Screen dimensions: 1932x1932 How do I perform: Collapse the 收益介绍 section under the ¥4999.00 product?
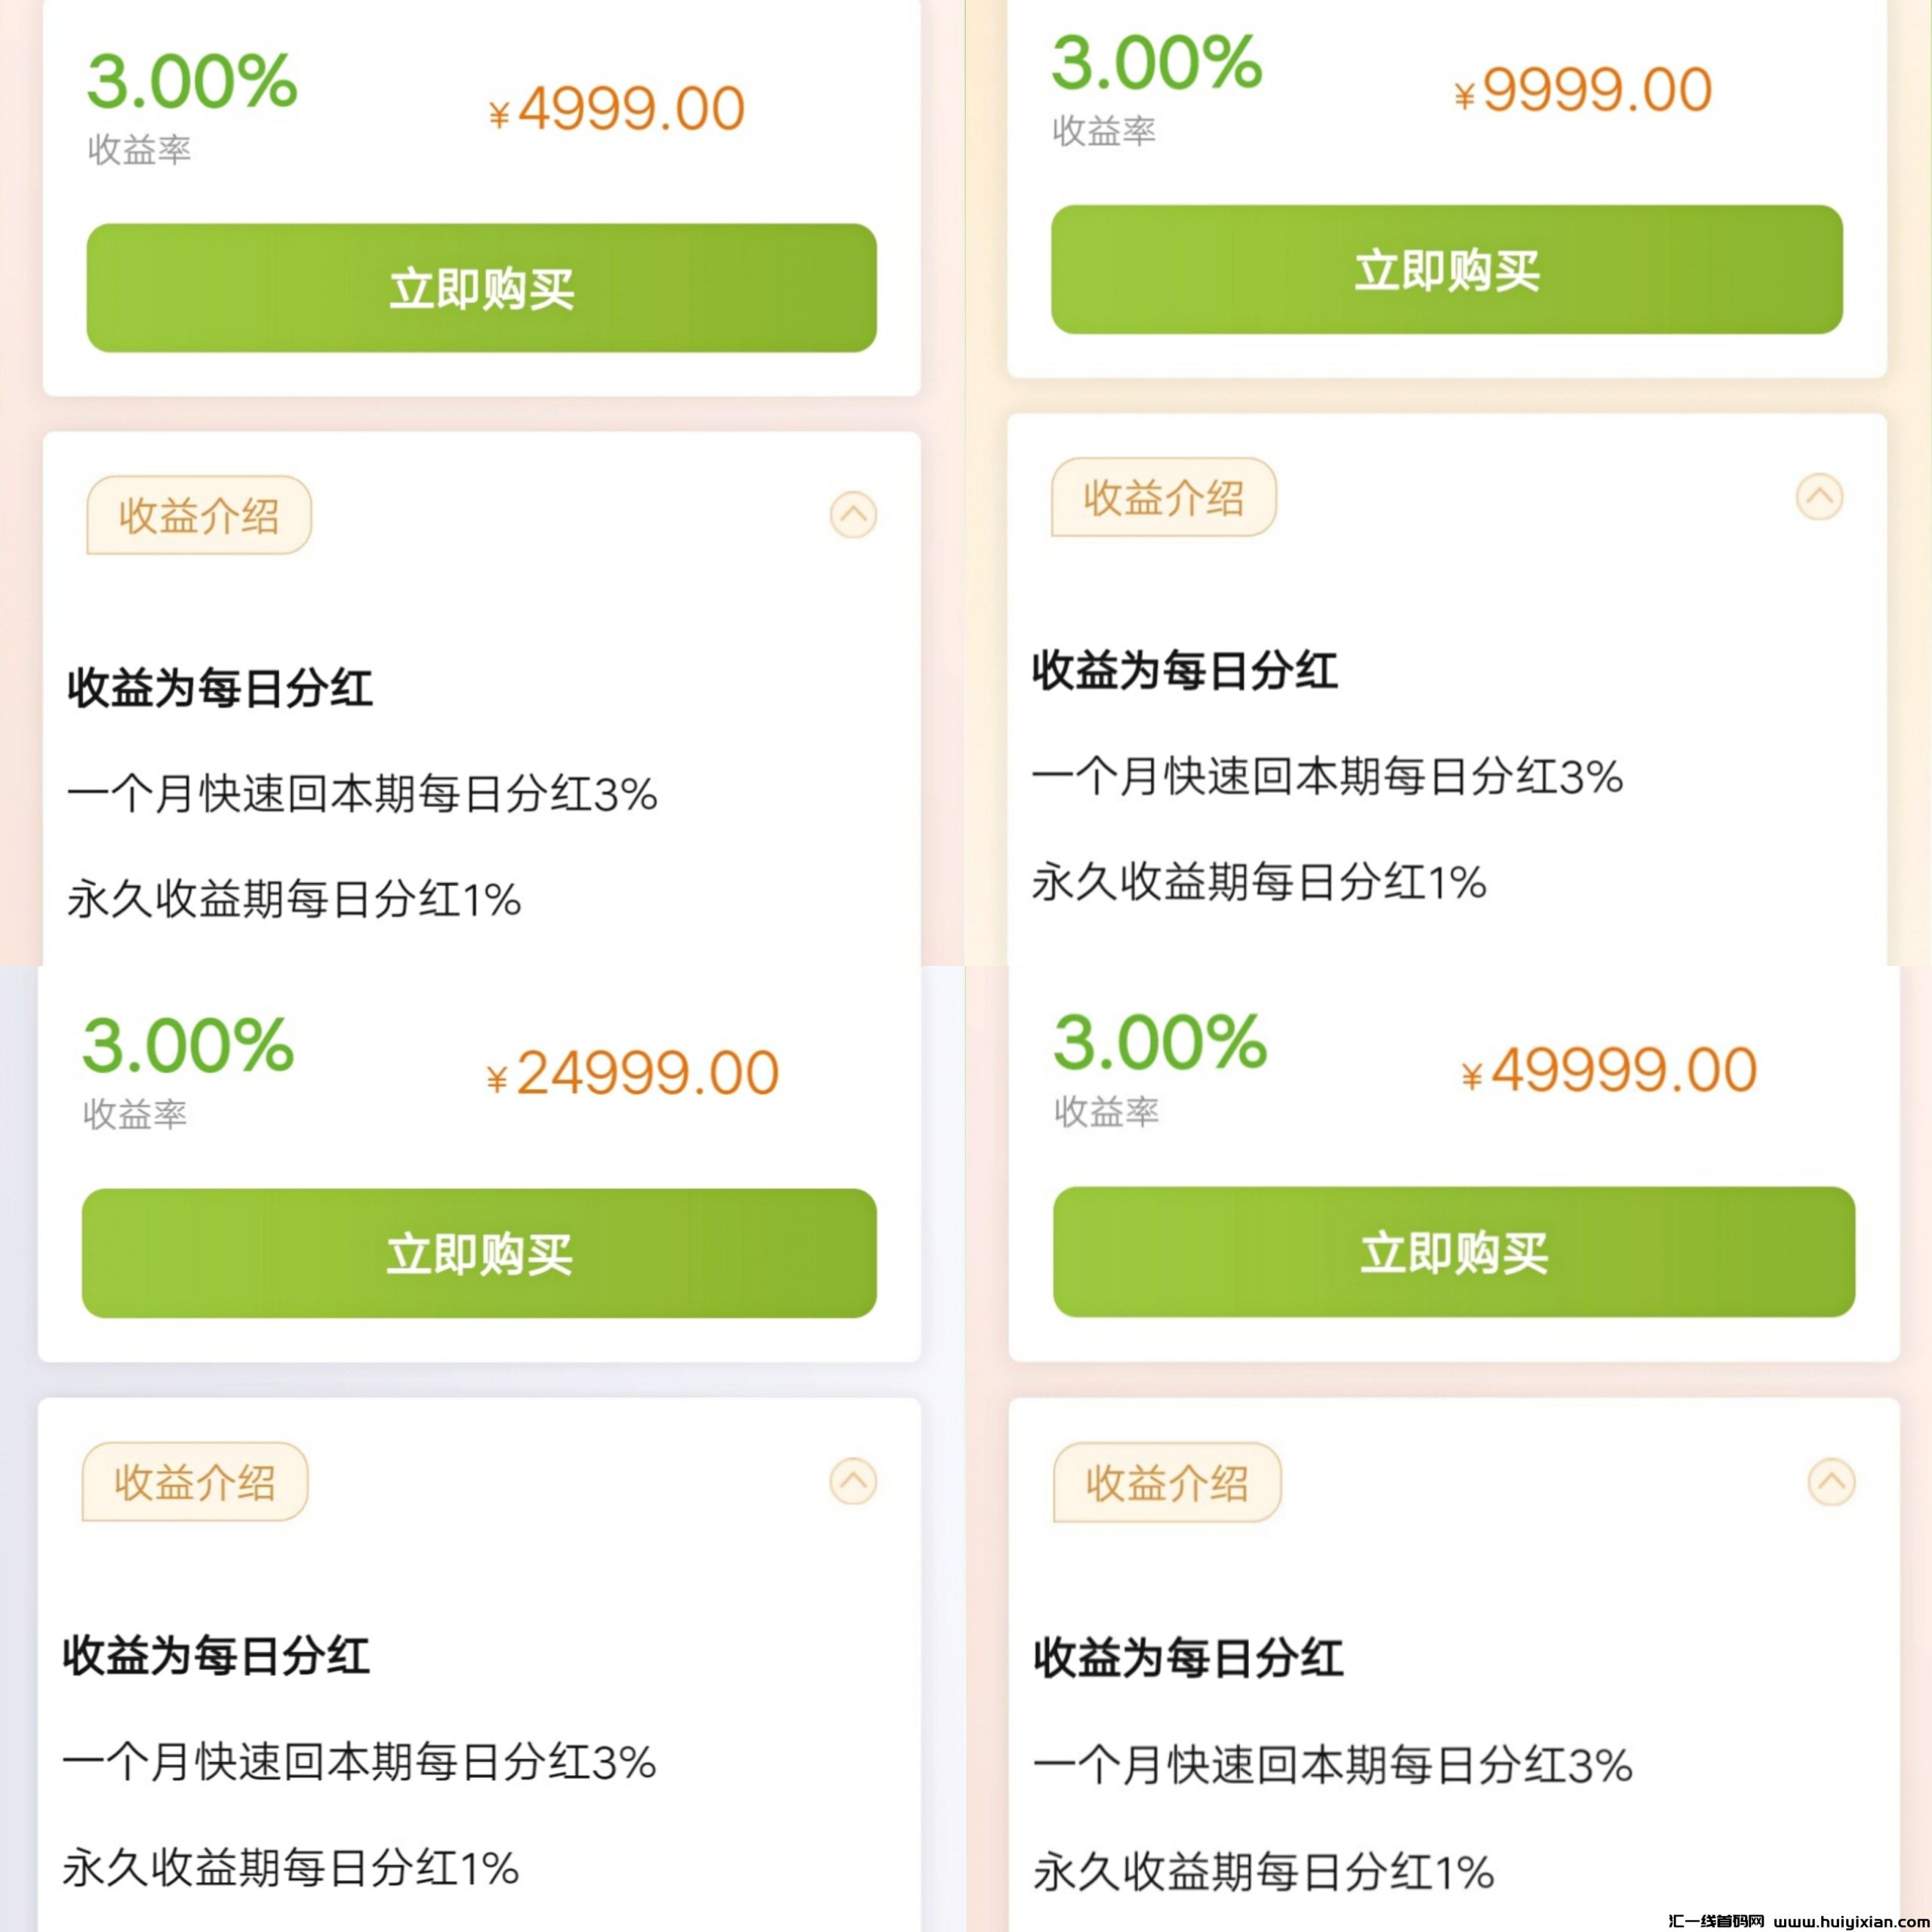click(x=853, y=515)
